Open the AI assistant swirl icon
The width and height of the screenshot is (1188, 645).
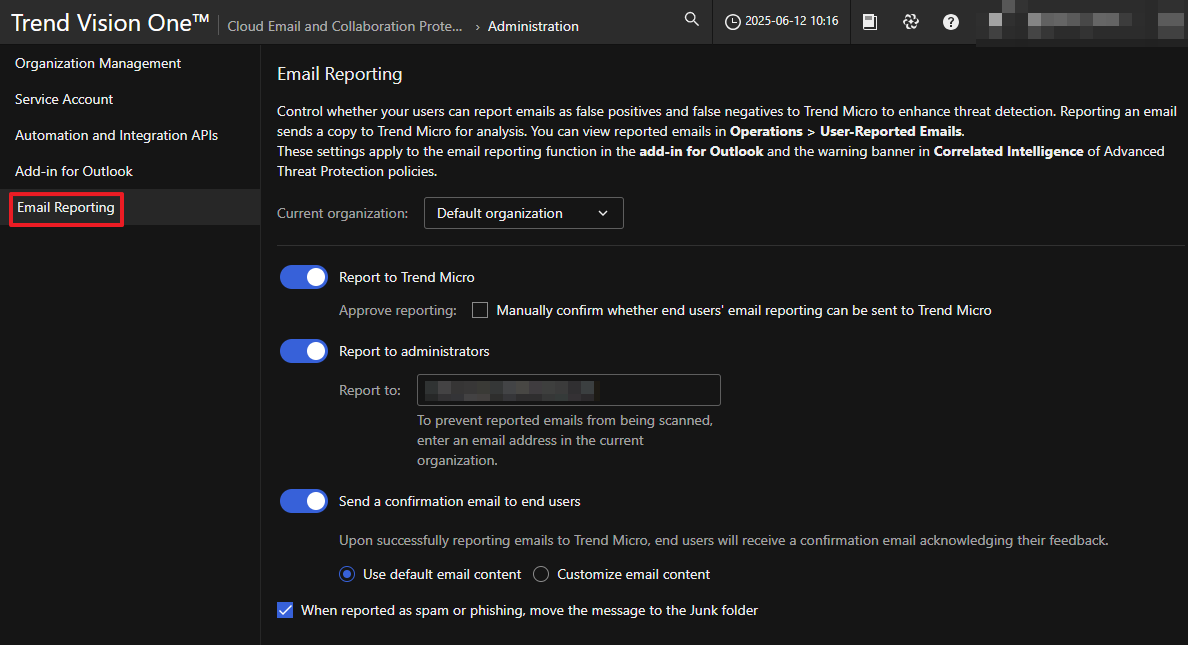click(910, 22)
